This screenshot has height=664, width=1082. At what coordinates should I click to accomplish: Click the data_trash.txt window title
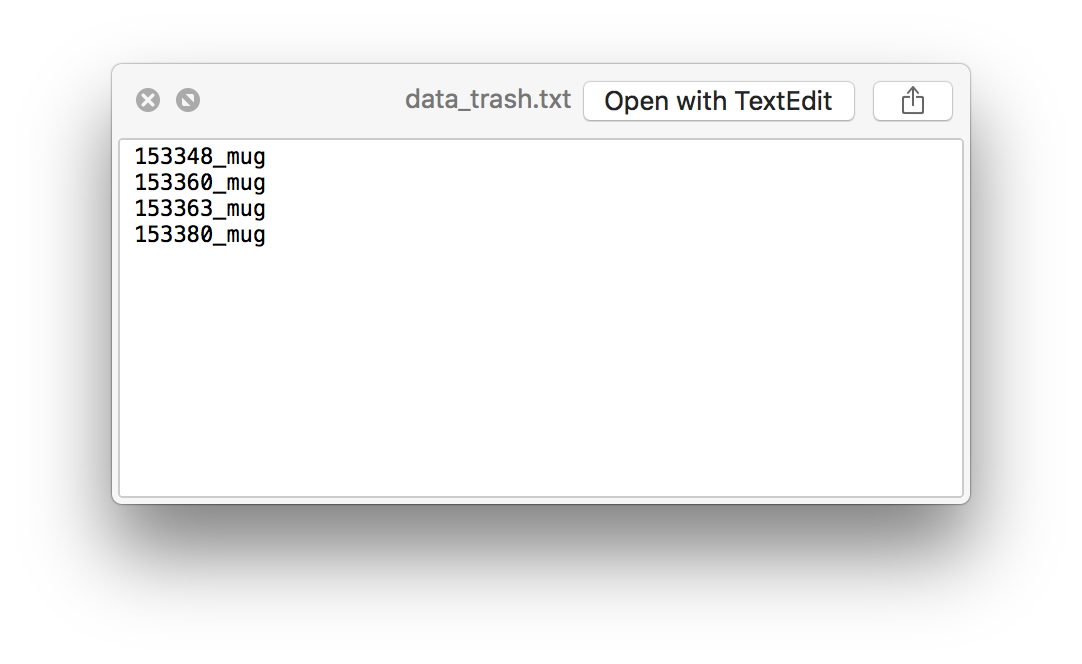(x=488, y=99)
